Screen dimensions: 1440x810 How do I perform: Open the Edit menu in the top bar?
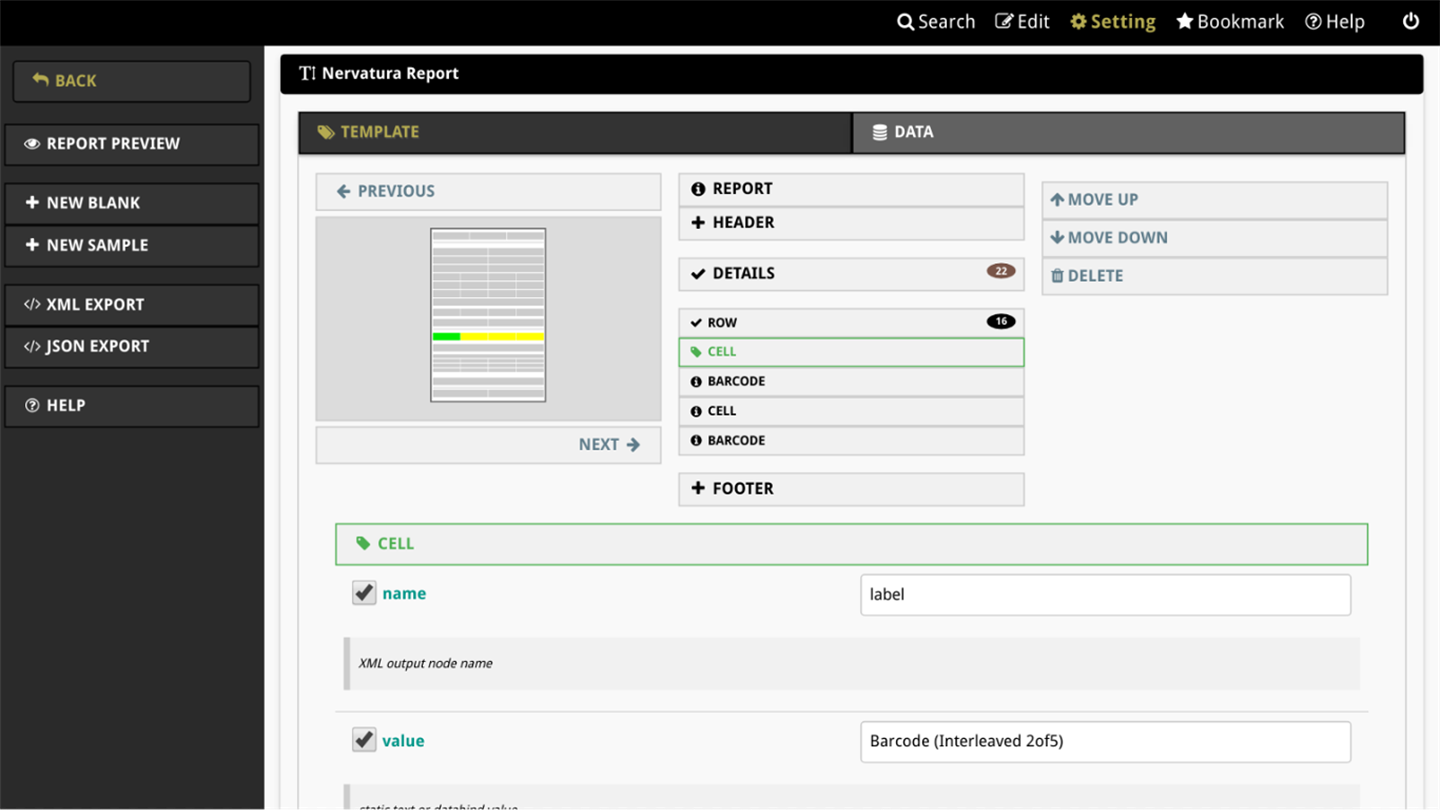[1022, 22]
